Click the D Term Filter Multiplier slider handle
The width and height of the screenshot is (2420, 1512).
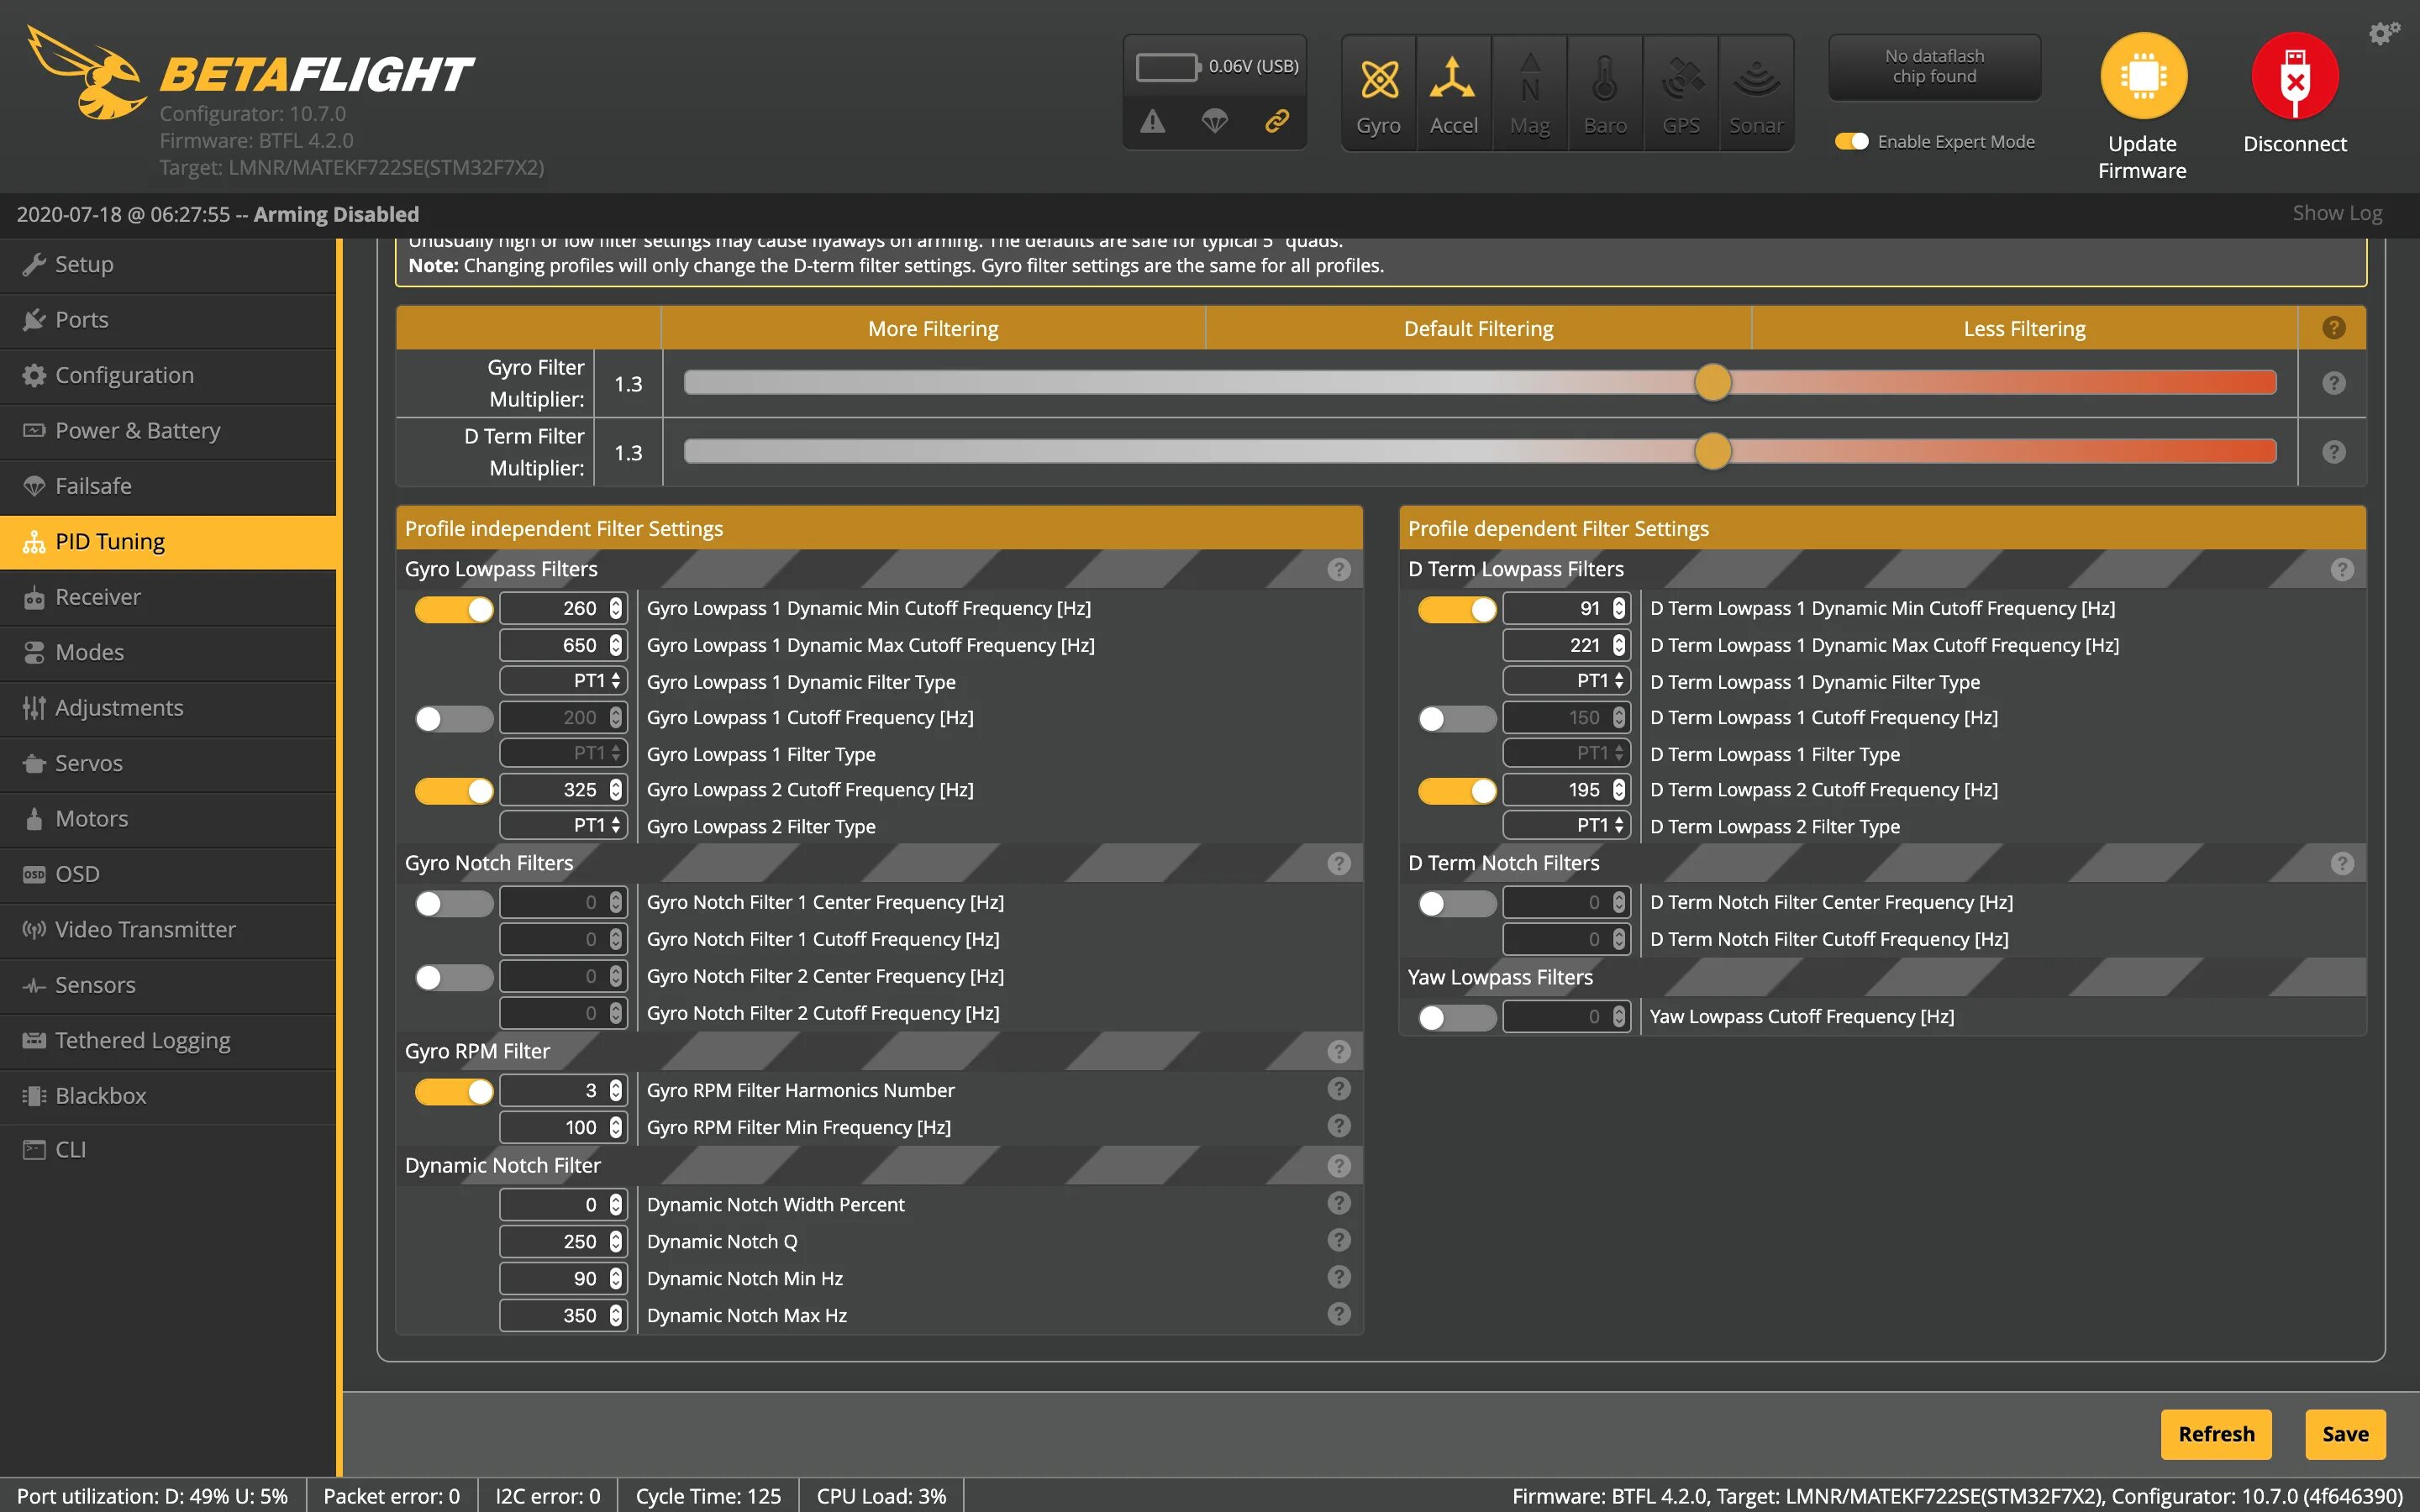[x=1713, y=452]
